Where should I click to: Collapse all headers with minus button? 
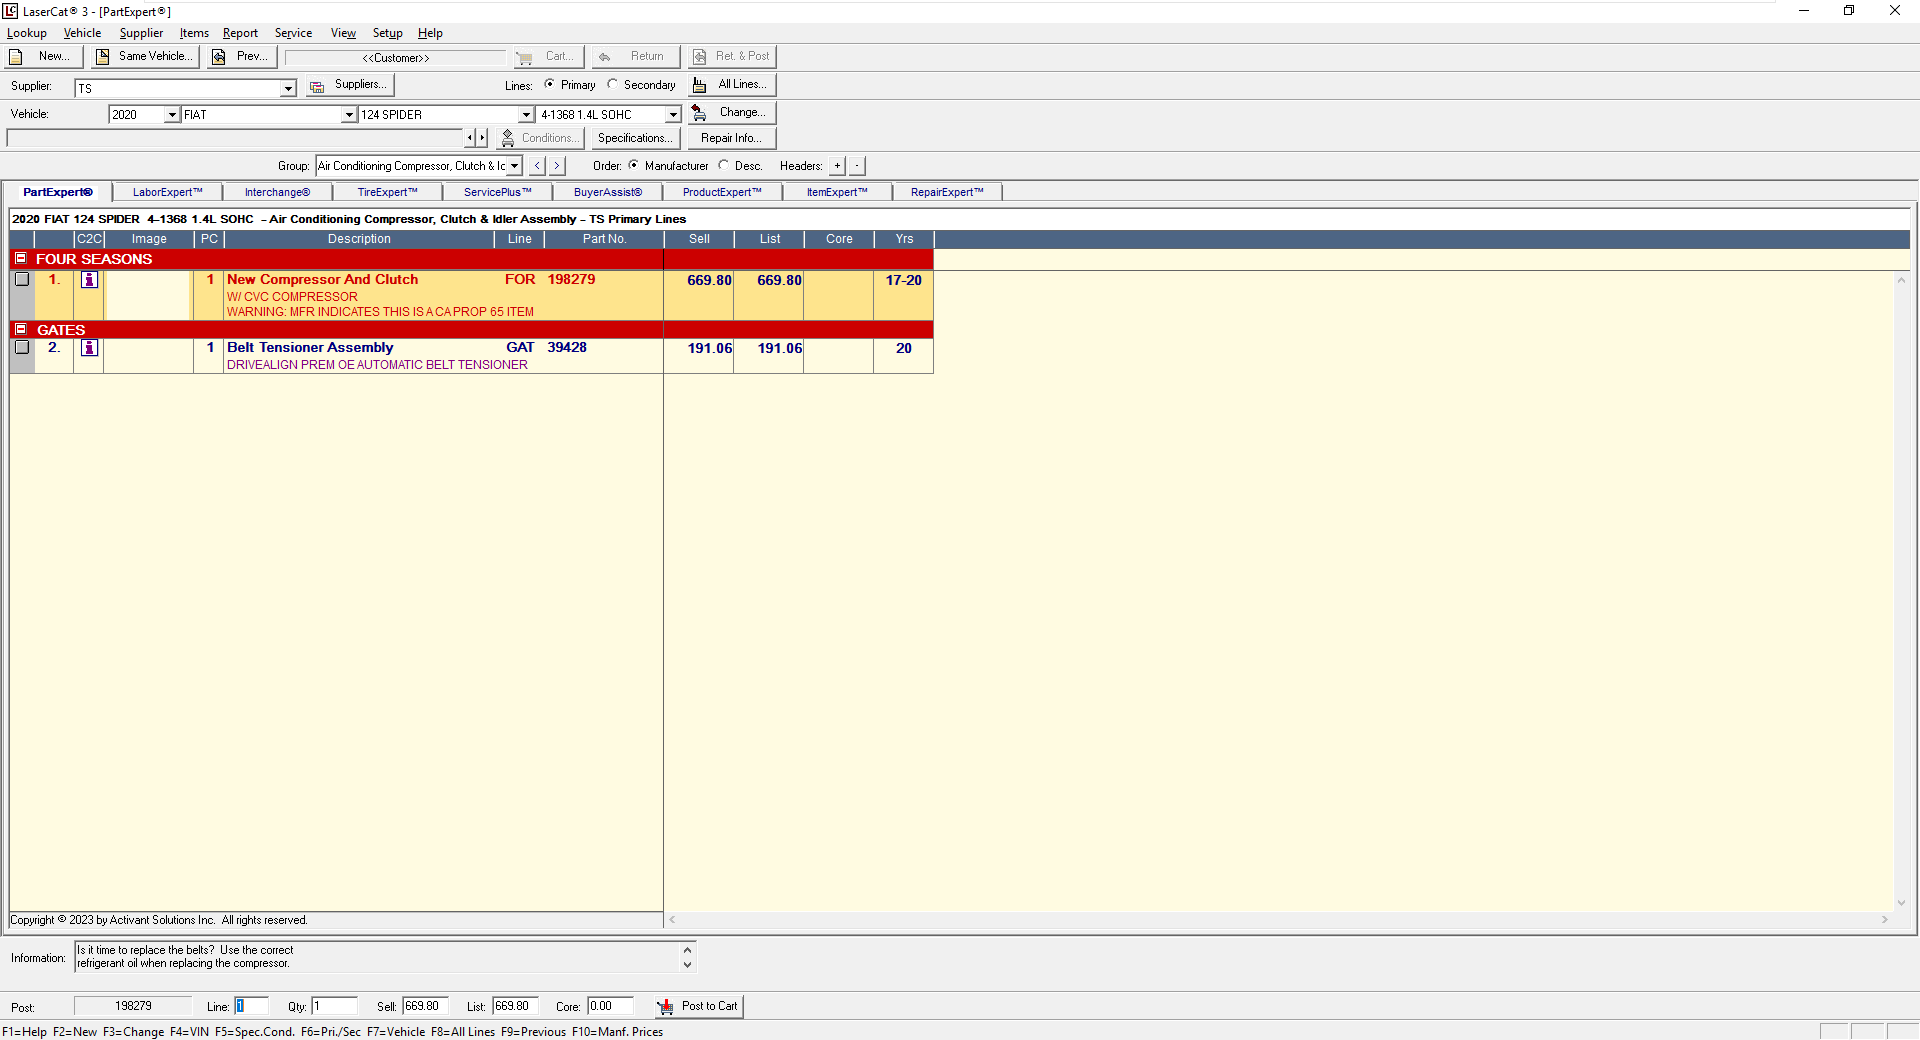[x=857, y=166]
